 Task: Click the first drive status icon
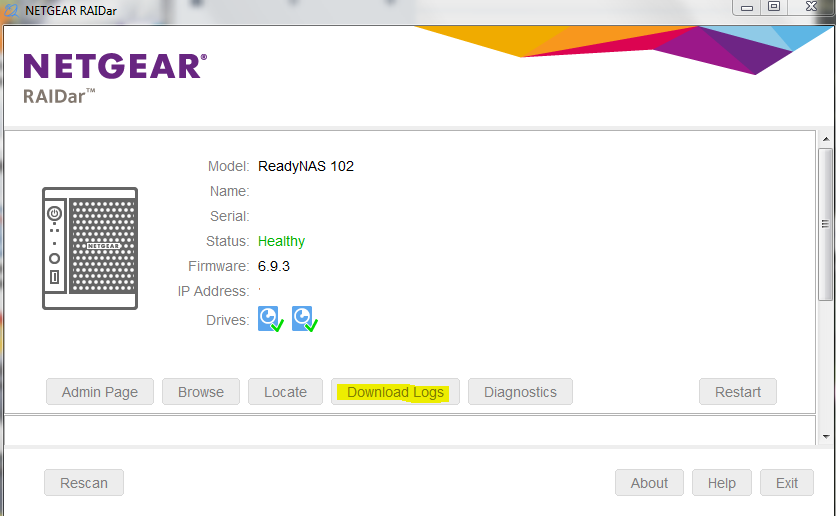pyautogui.click(x=271, y=319)
